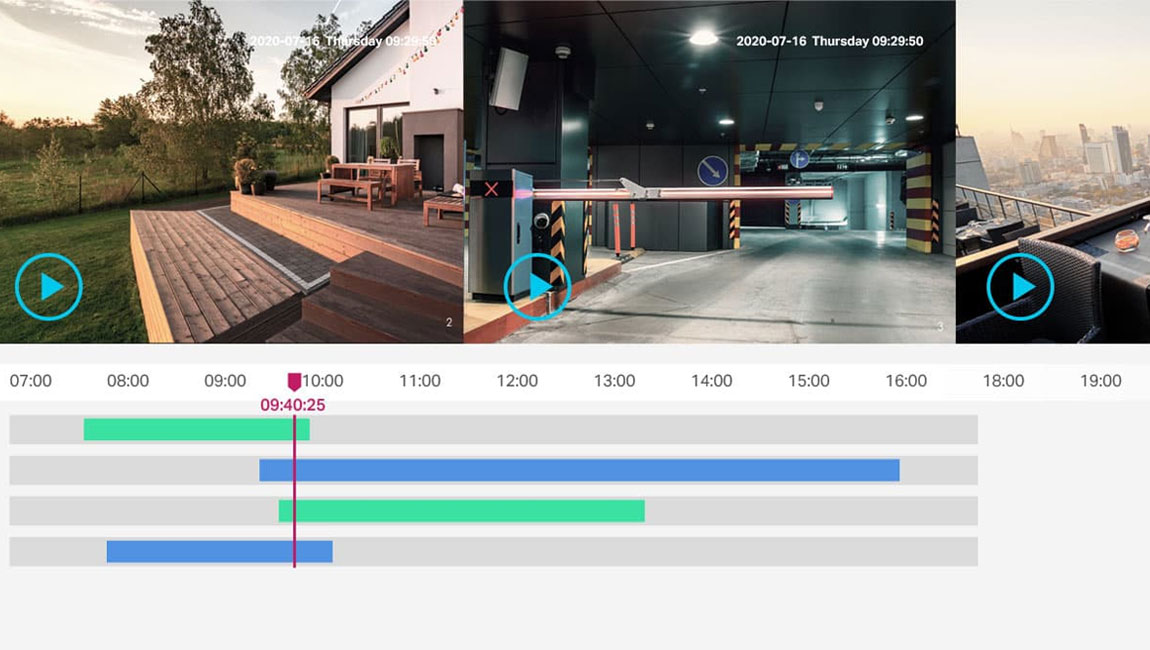
Task: Click the garage camera timestamp overlay
Action: tap(829, 42)
